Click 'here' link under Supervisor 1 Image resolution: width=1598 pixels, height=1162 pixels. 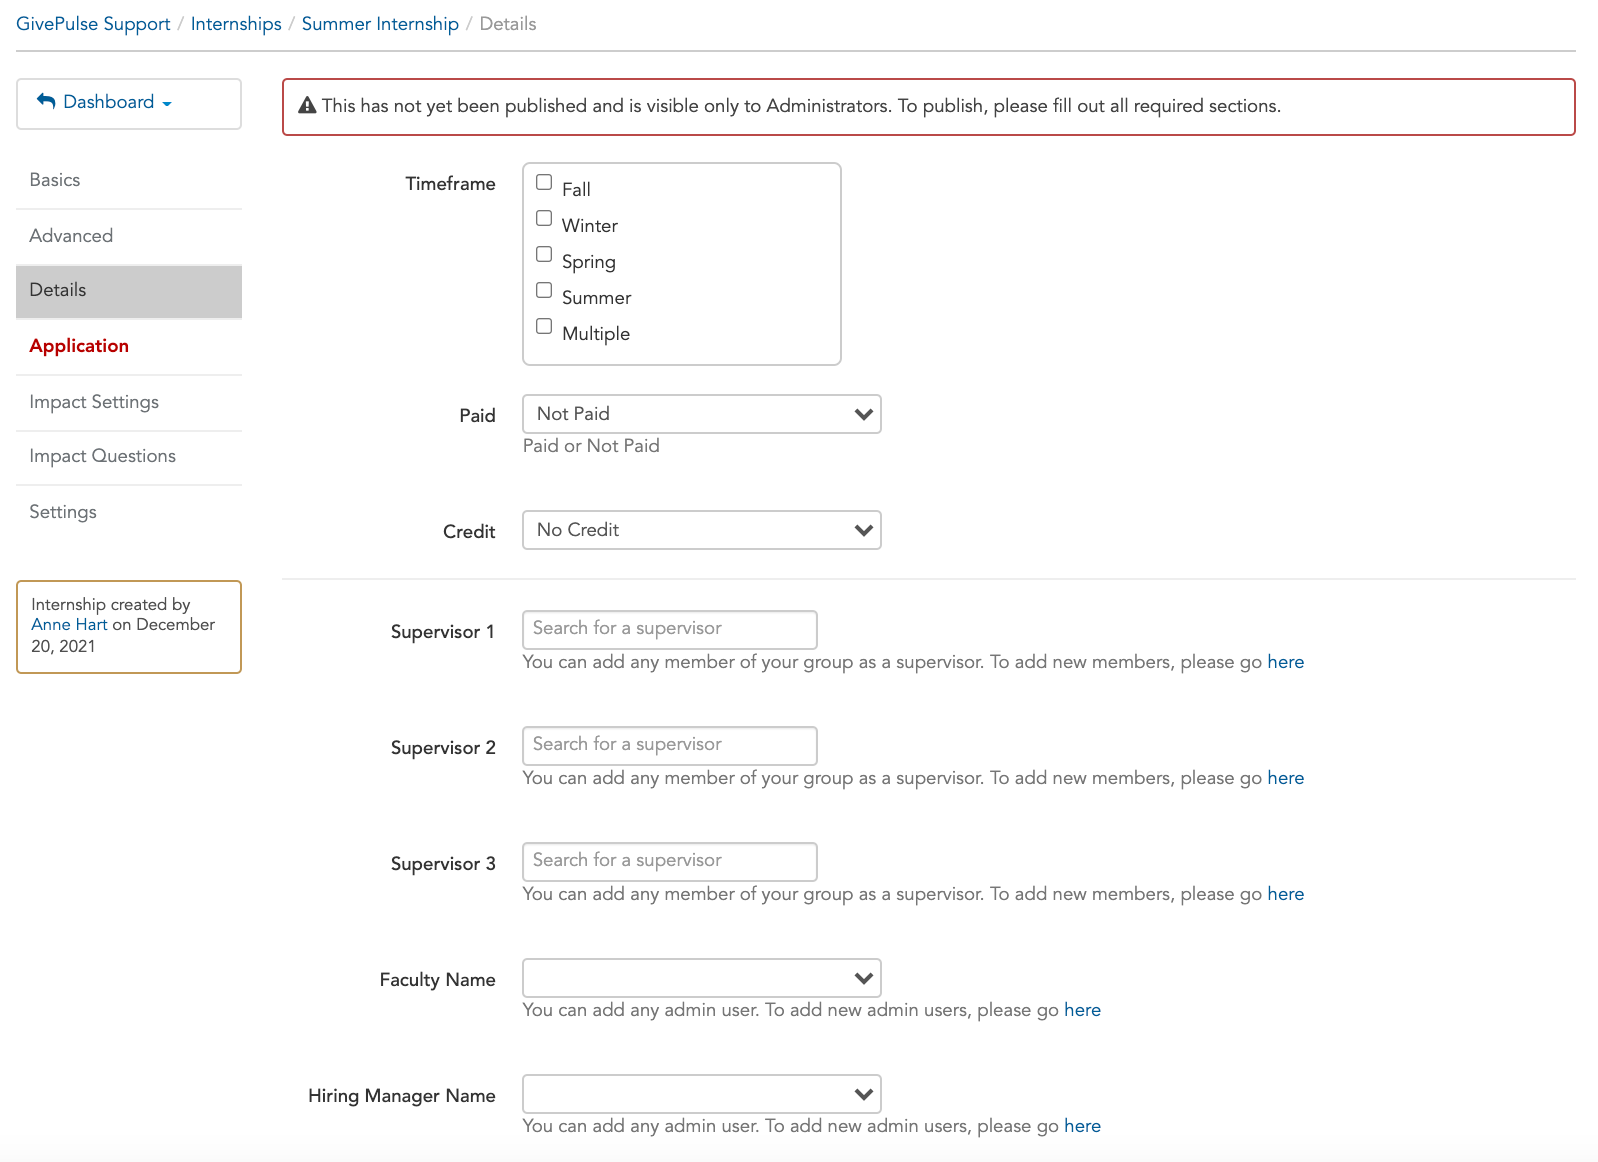click(1285, 662)
